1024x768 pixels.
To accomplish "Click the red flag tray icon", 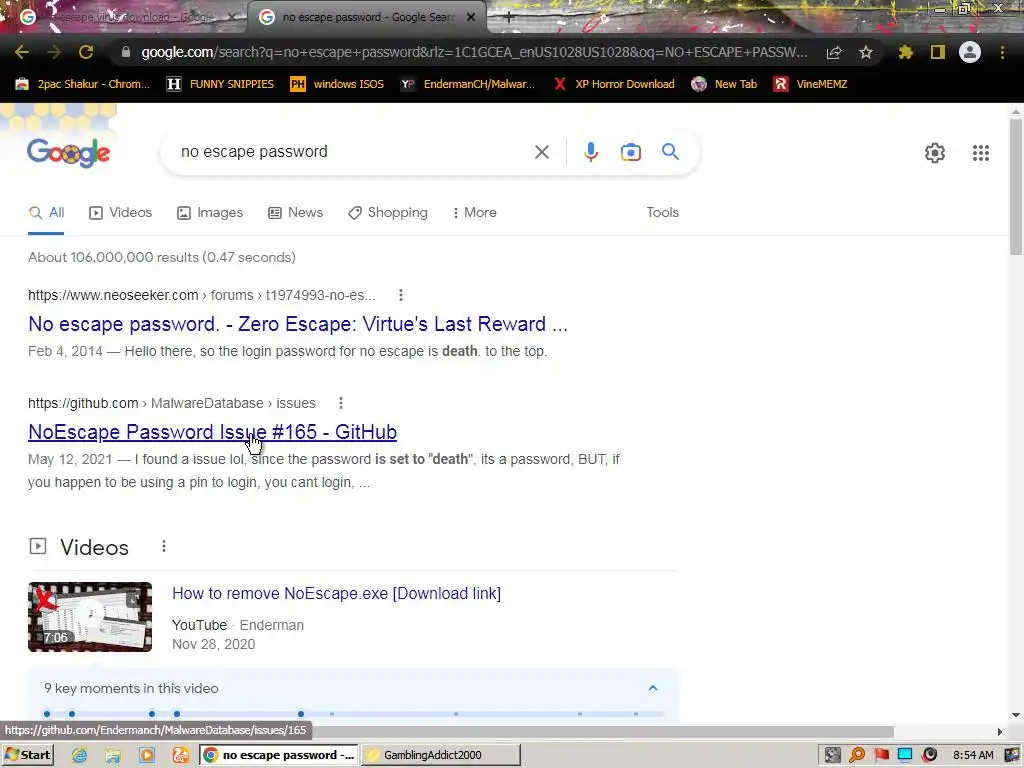I will click(x=882, y=755).
